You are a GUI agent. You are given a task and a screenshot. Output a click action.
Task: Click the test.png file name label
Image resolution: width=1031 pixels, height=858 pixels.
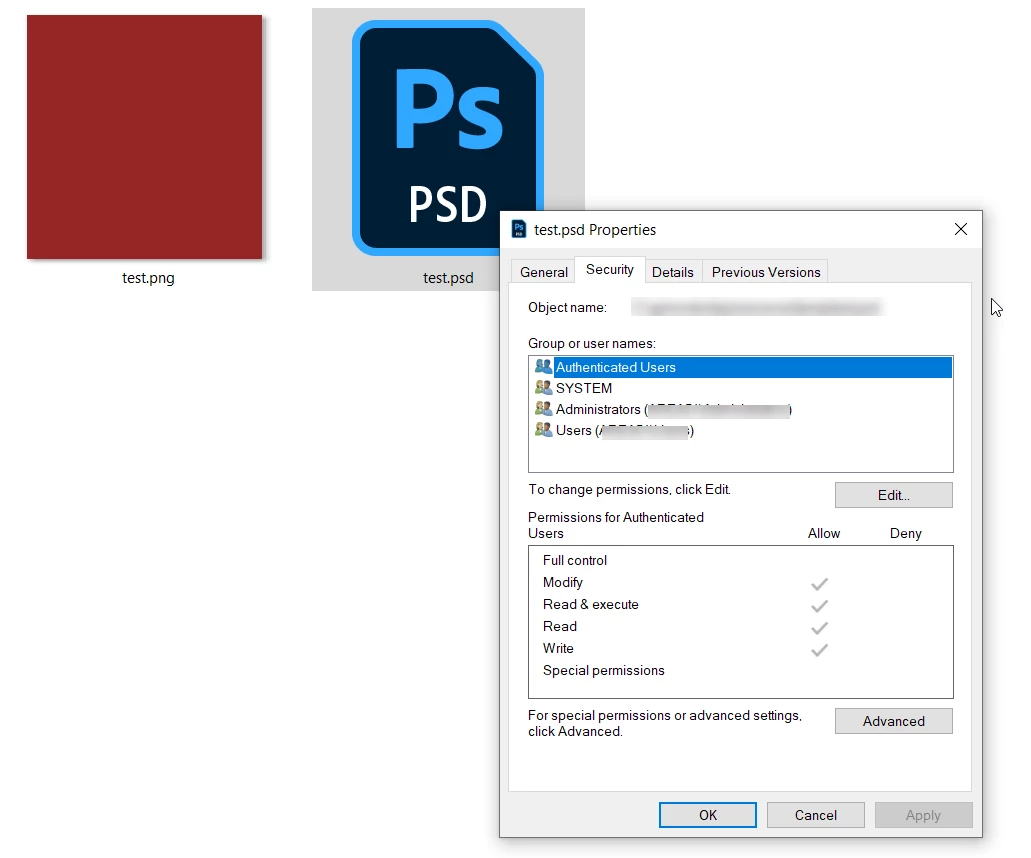148,278
